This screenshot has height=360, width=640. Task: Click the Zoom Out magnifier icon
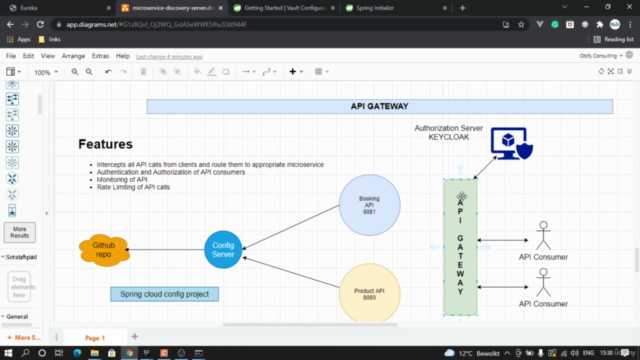coord(89,72)
